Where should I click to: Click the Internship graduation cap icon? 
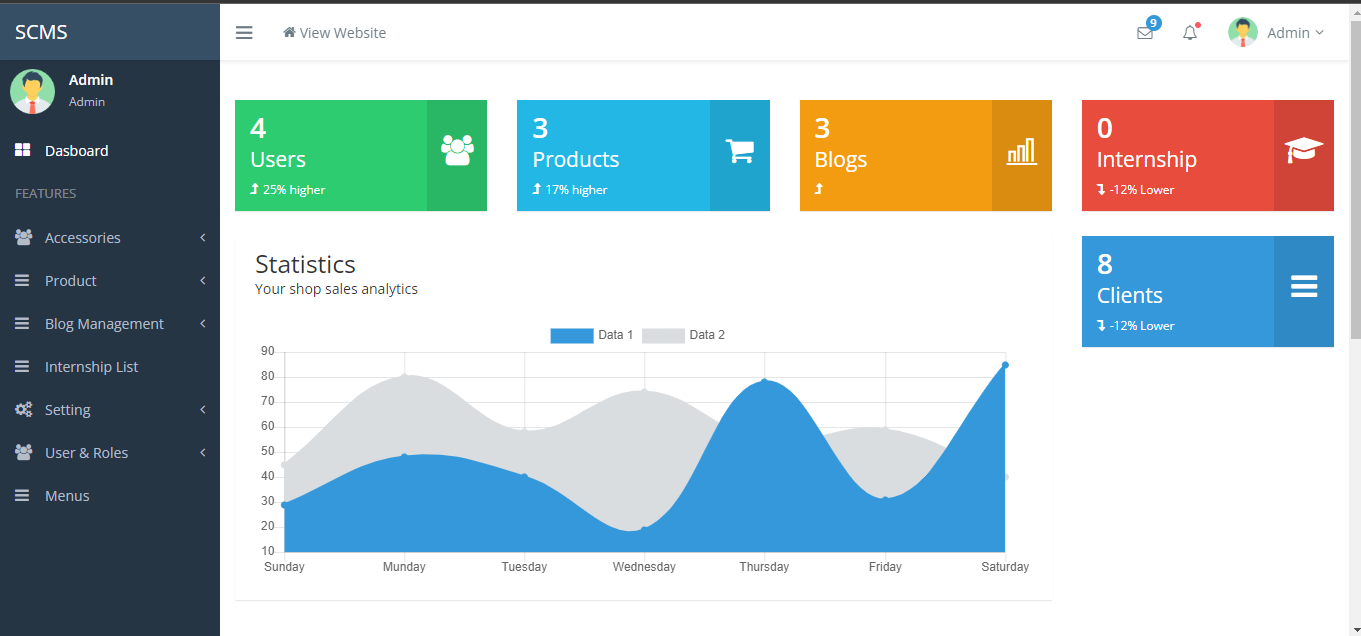[1303, 151]
